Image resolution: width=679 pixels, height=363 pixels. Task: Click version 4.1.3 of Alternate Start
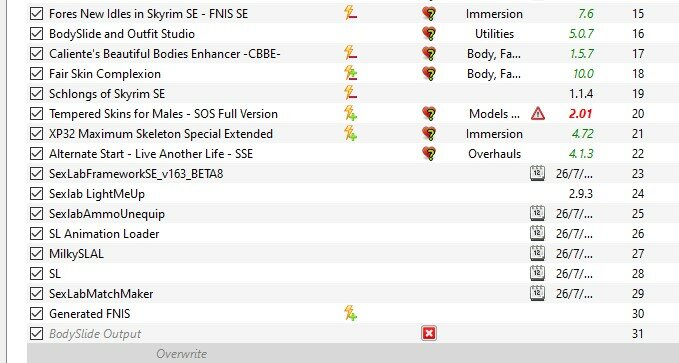[581, 154]
